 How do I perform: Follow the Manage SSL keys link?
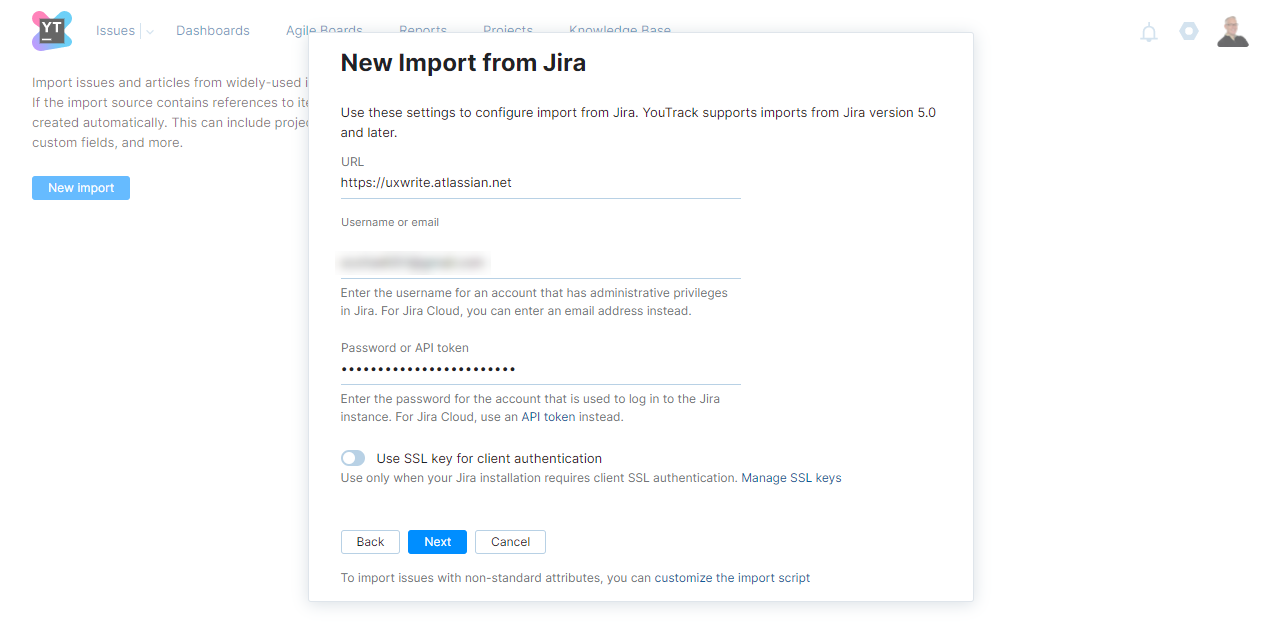[791, 478]
